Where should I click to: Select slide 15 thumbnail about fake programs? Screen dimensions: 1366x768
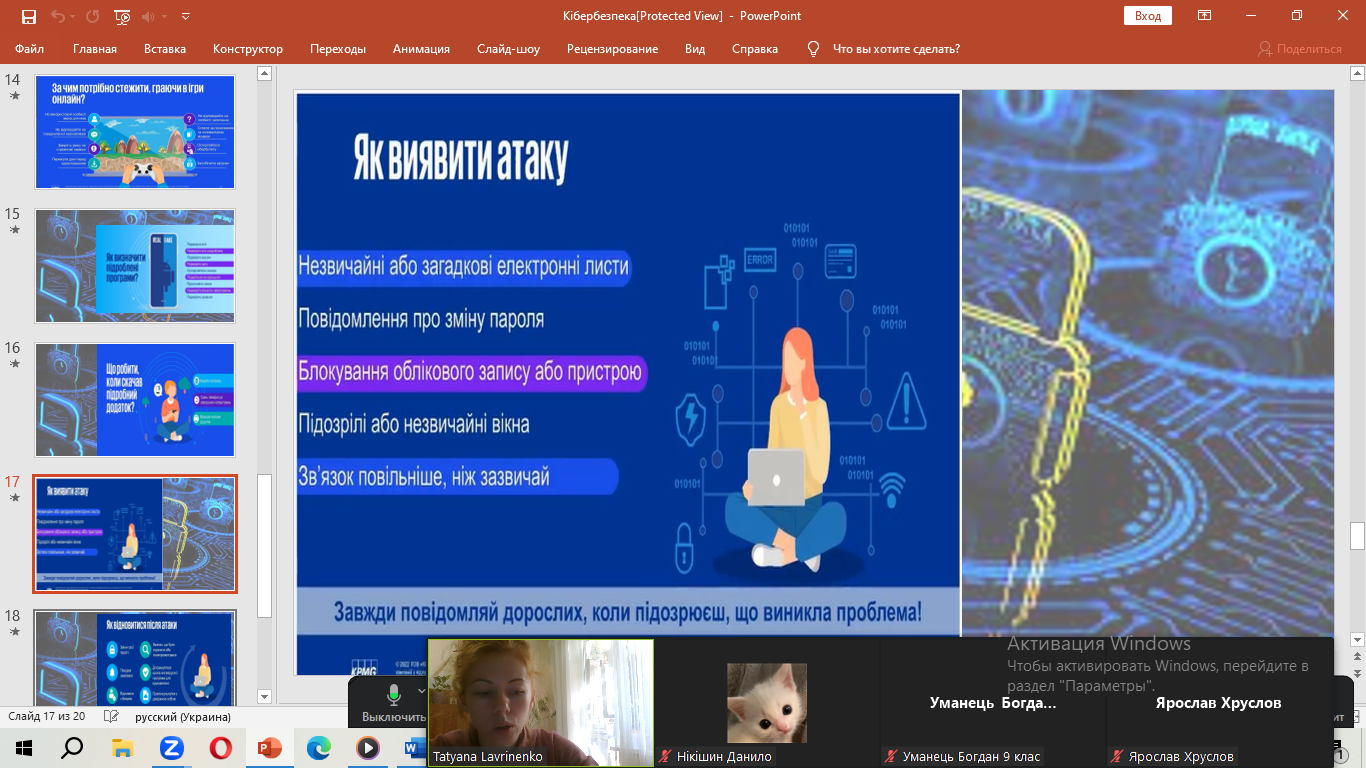[135, 266]
